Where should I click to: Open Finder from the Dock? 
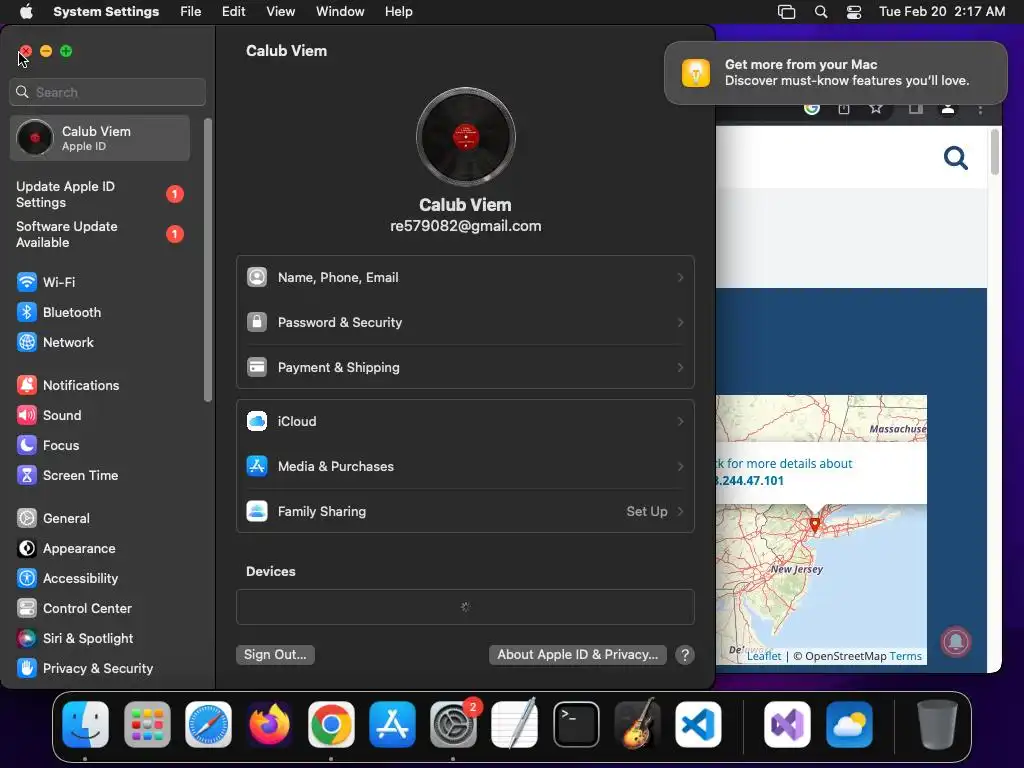tap(86, 724)
